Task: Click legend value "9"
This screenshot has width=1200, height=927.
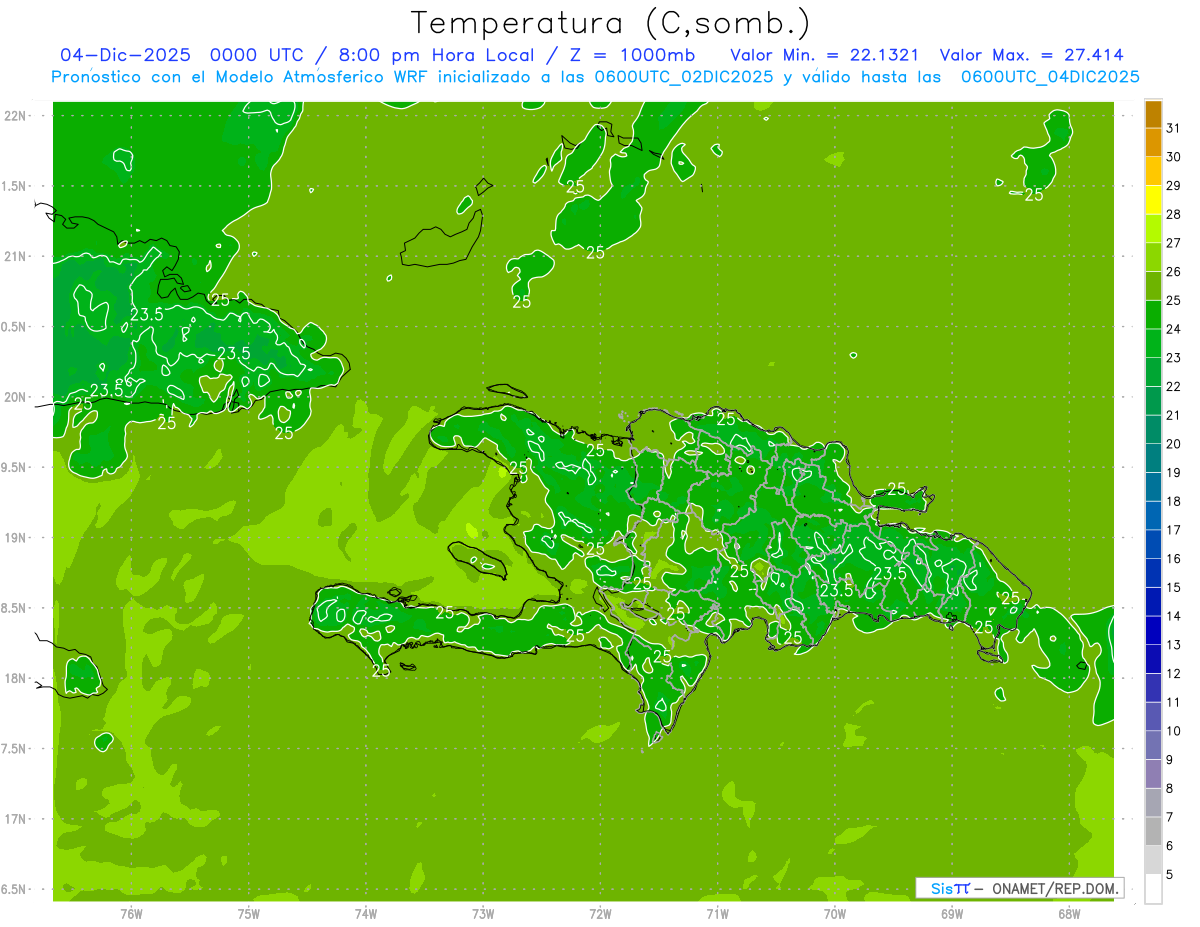Action: point(1170,760)
